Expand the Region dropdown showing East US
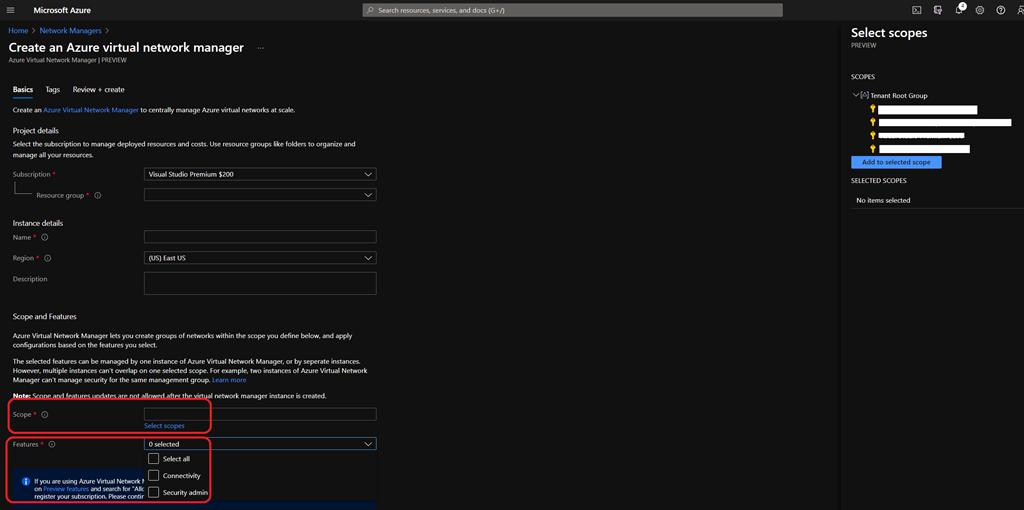Screen dimensions: 1024x510 click(x=260, y=258)
